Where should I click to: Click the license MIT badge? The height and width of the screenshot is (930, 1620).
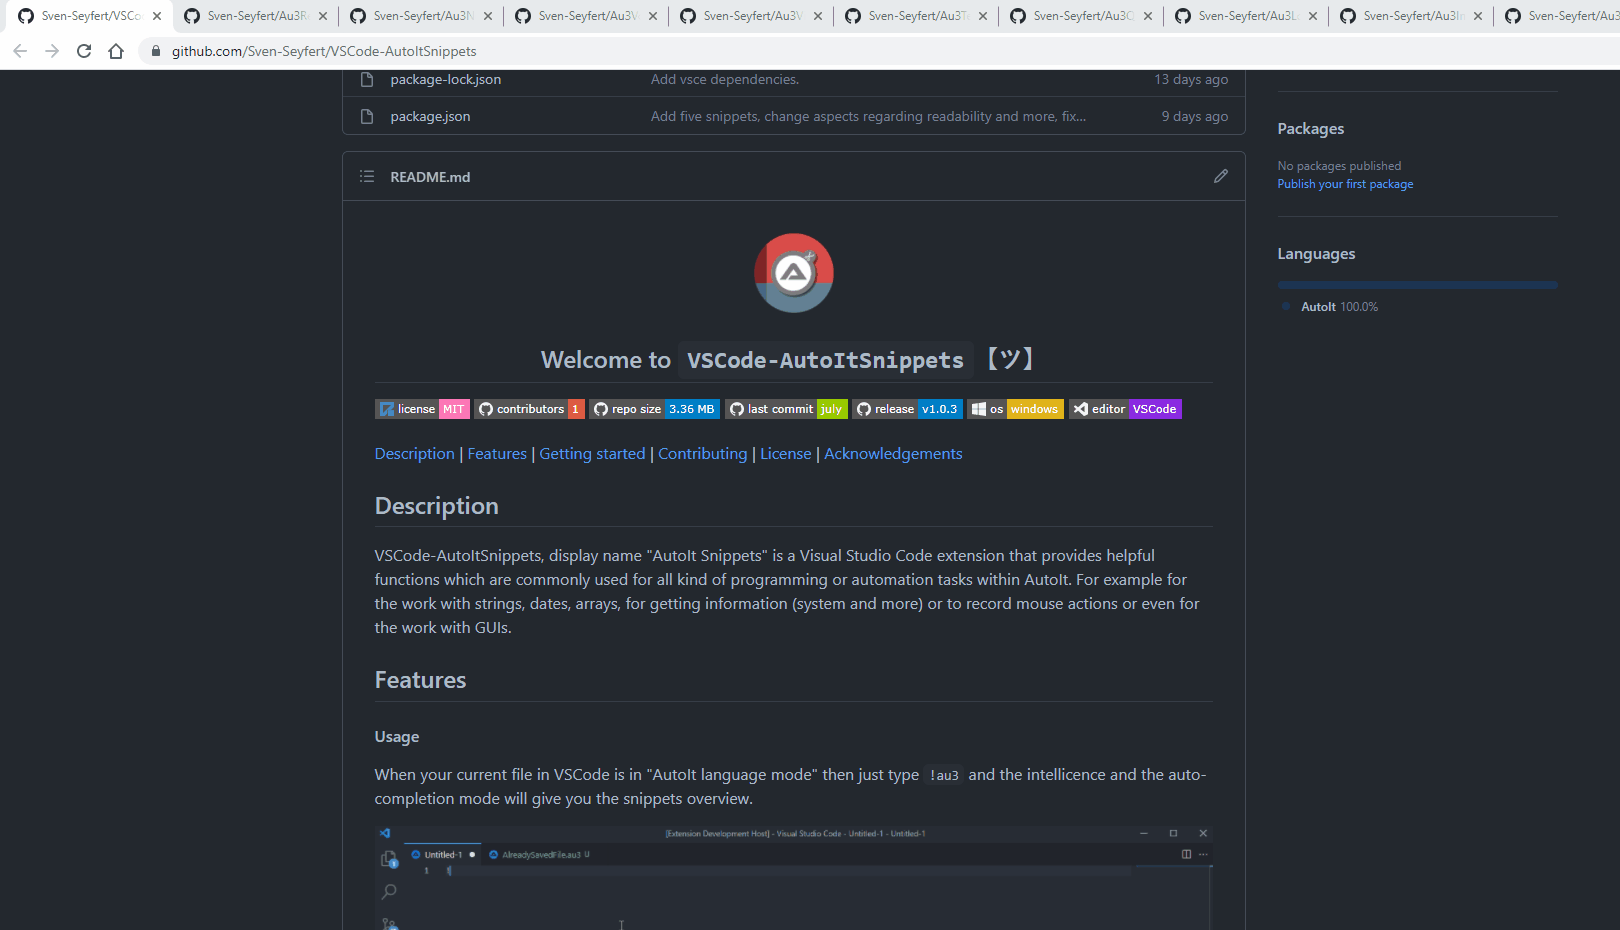422,409
